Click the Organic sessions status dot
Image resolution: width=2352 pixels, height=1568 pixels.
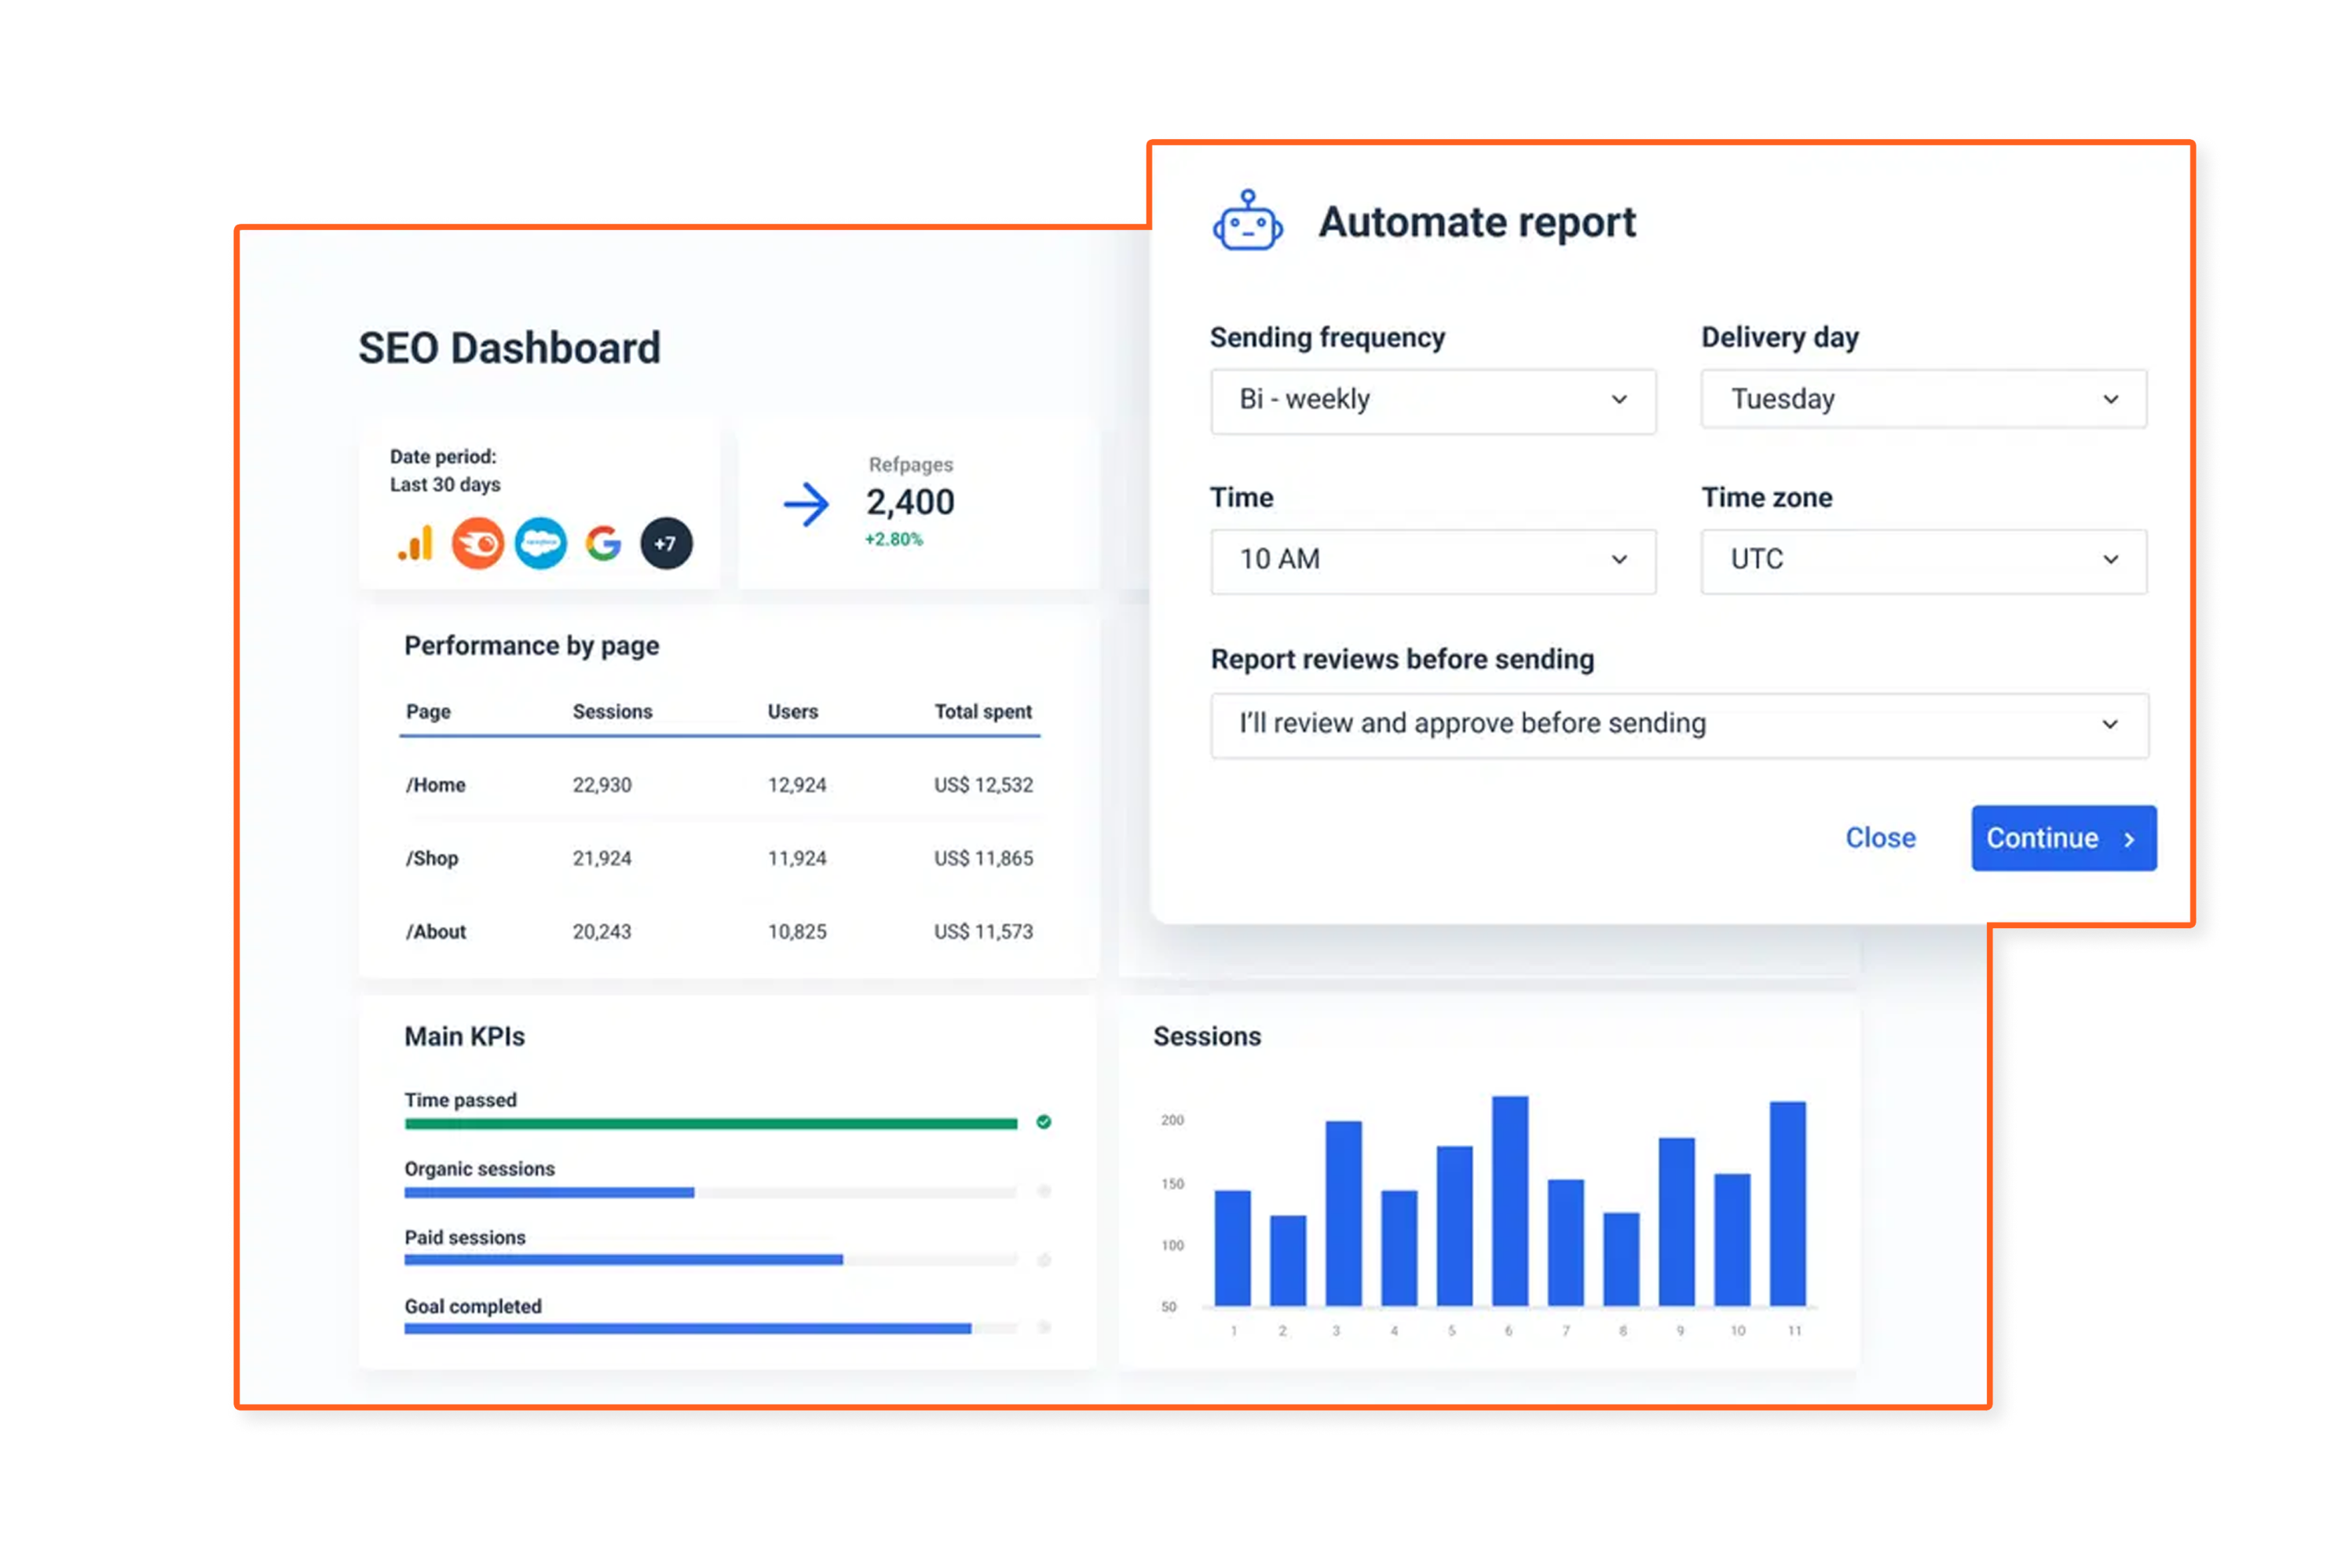[x=1043, y=1191]
